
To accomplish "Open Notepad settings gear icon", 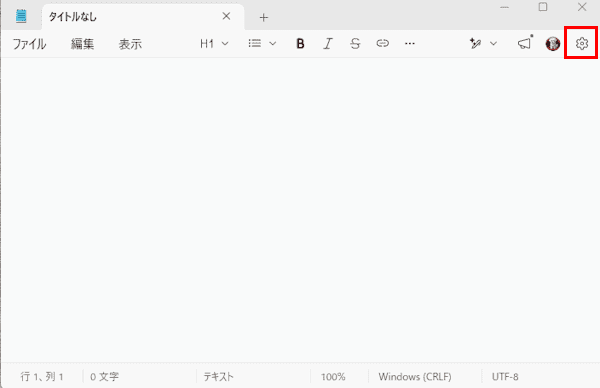I will pyautogui.click(x=582, y=43).
